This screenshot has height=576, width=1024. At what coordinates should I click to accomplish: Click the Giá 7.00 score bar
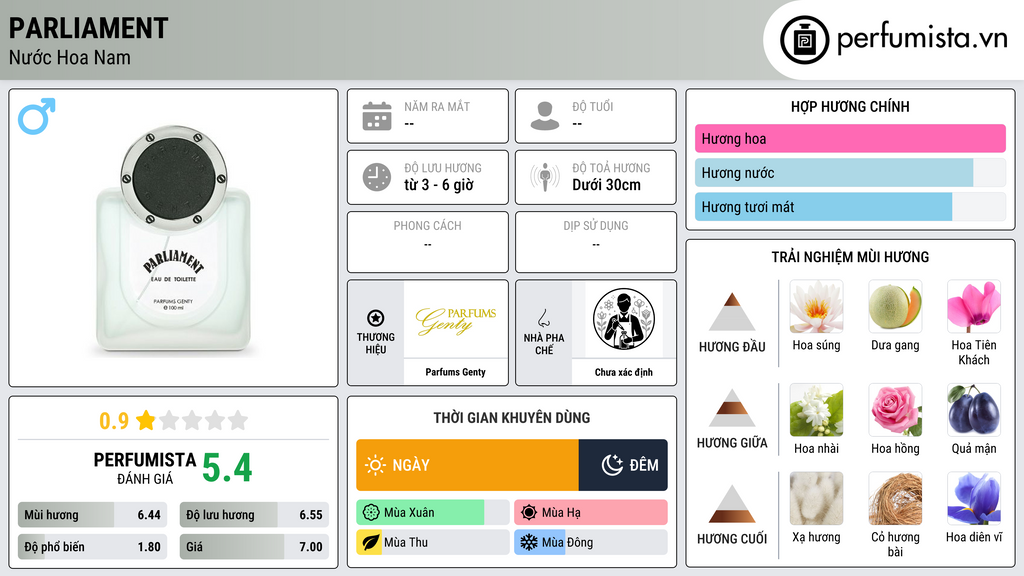tap(254, 547)
